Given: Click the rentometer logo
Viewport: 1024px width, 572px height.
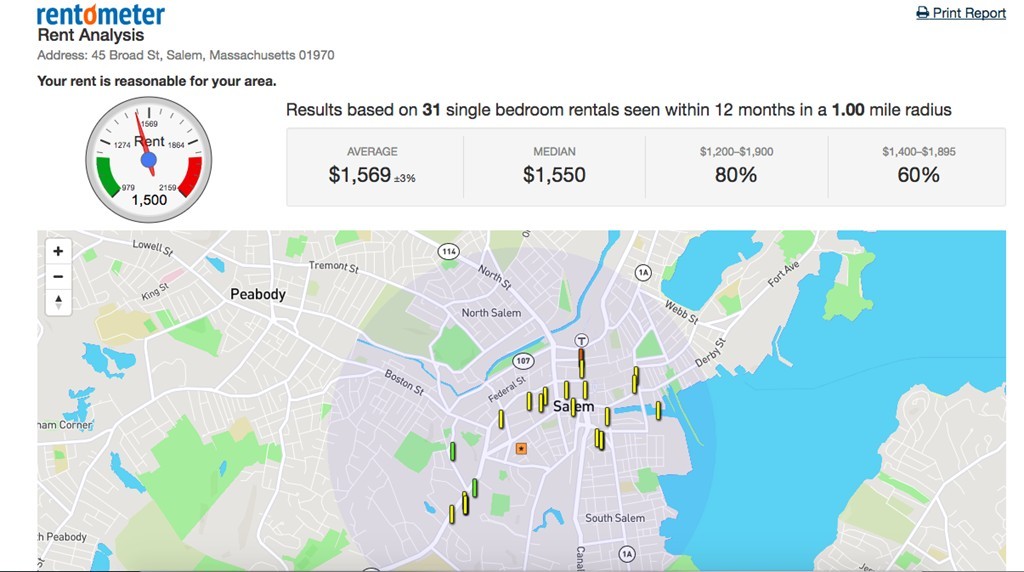Looking at the screenshot, I should 101,14.
